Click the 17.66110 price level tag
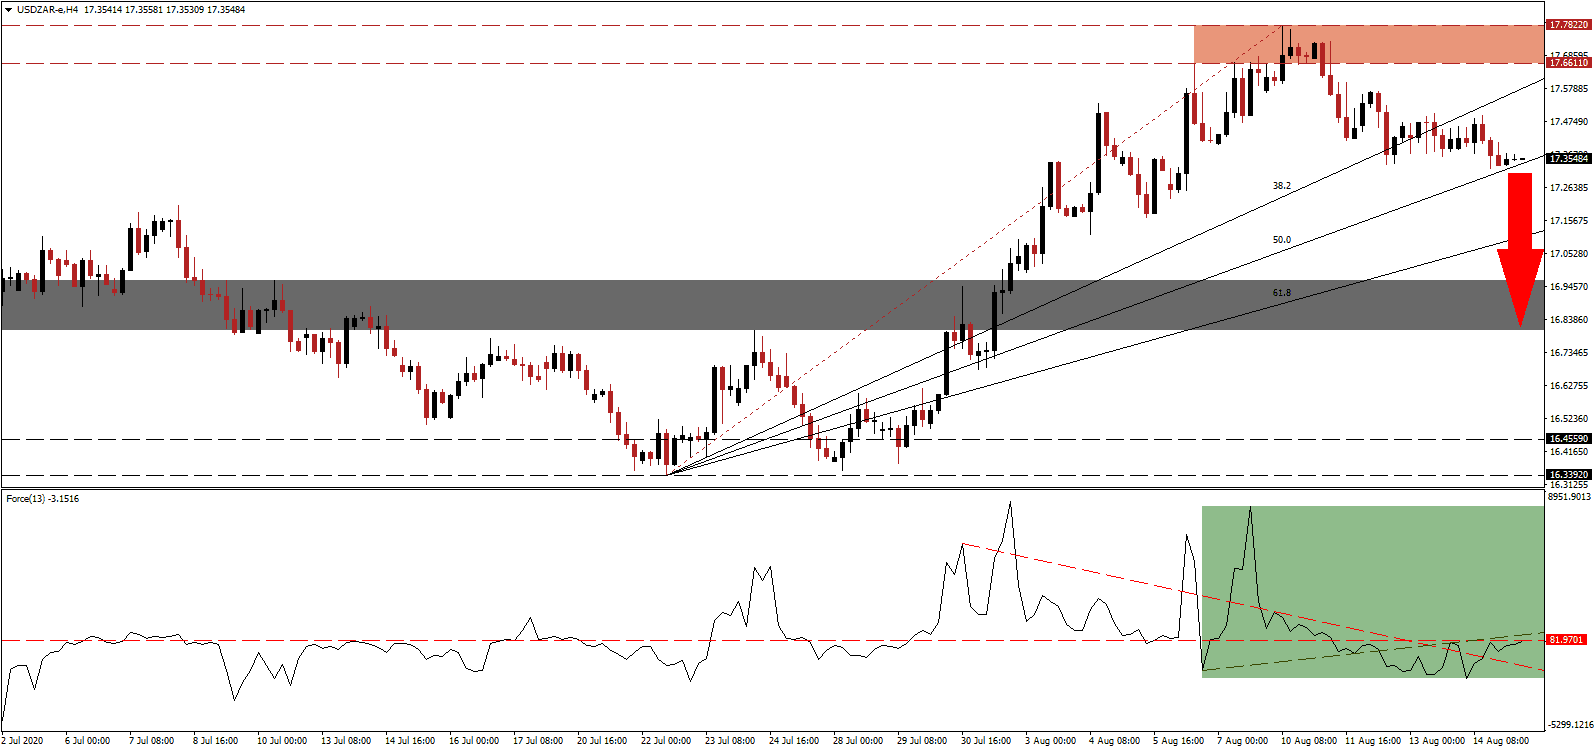The image size is (1595, 752). tap(1568, 63)
